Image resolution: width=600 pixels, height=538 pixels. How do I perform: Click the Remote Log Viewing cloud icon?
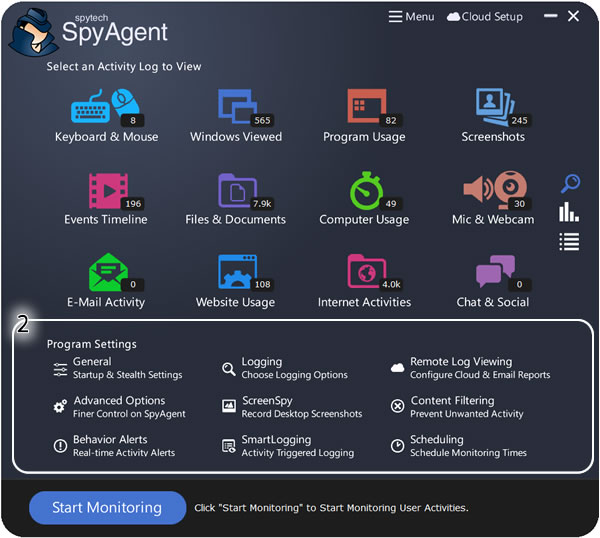pyautogui.click(x=398, y=368)
